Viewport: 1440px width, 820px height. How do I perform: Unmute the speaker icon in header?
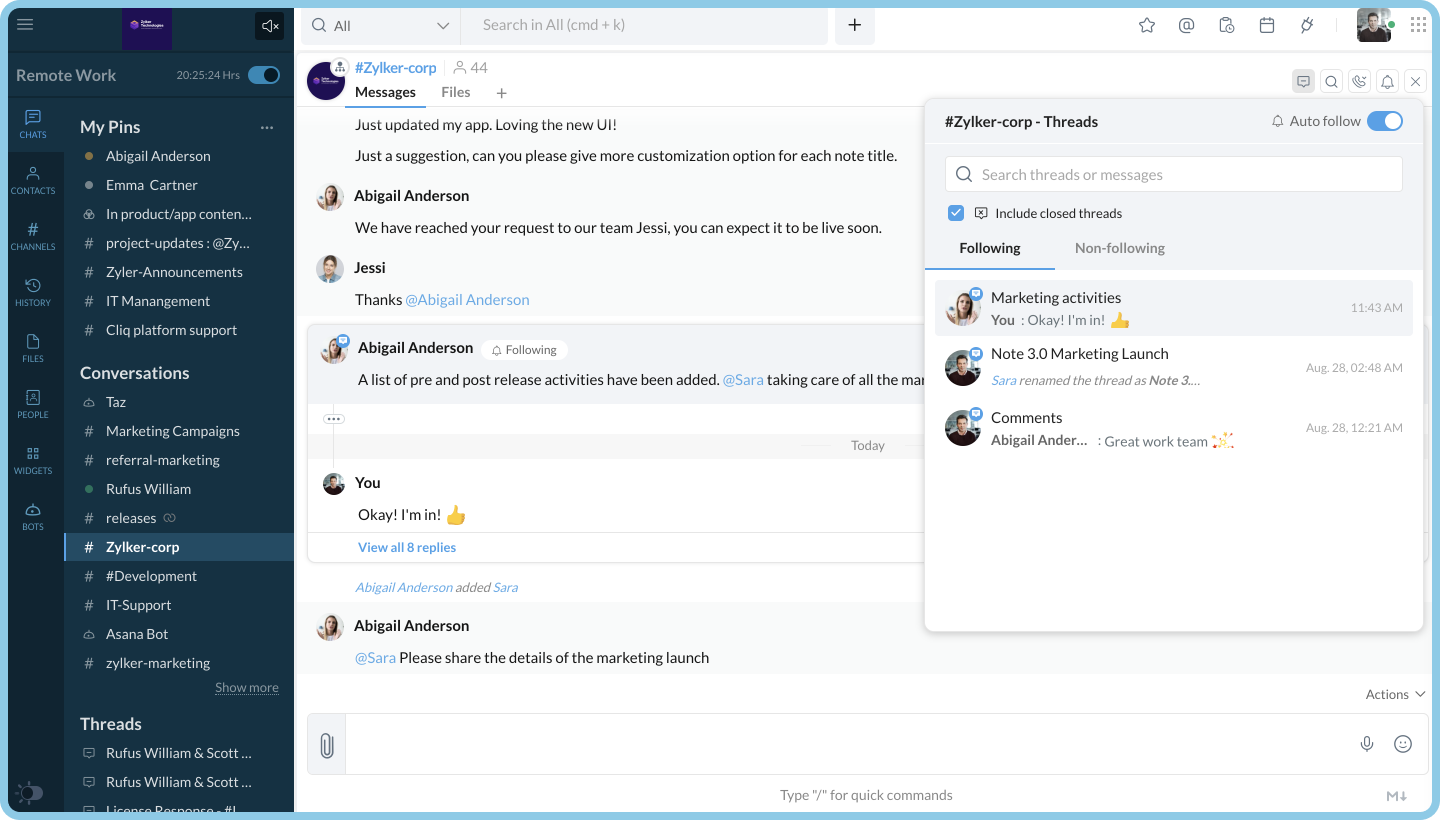(x=269, y=26)
